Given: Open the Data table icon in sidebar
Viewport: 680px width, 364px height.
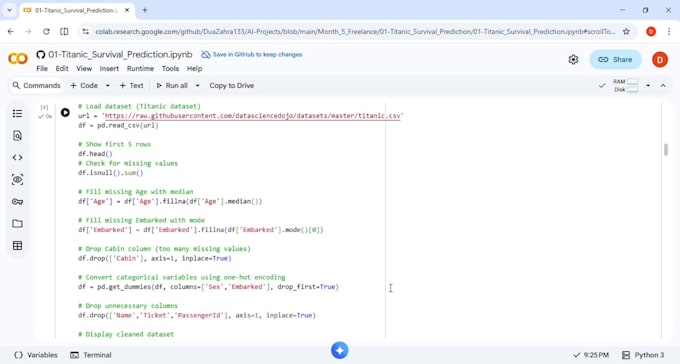Looking at the screenshot, I should click(x=17, y=246).
